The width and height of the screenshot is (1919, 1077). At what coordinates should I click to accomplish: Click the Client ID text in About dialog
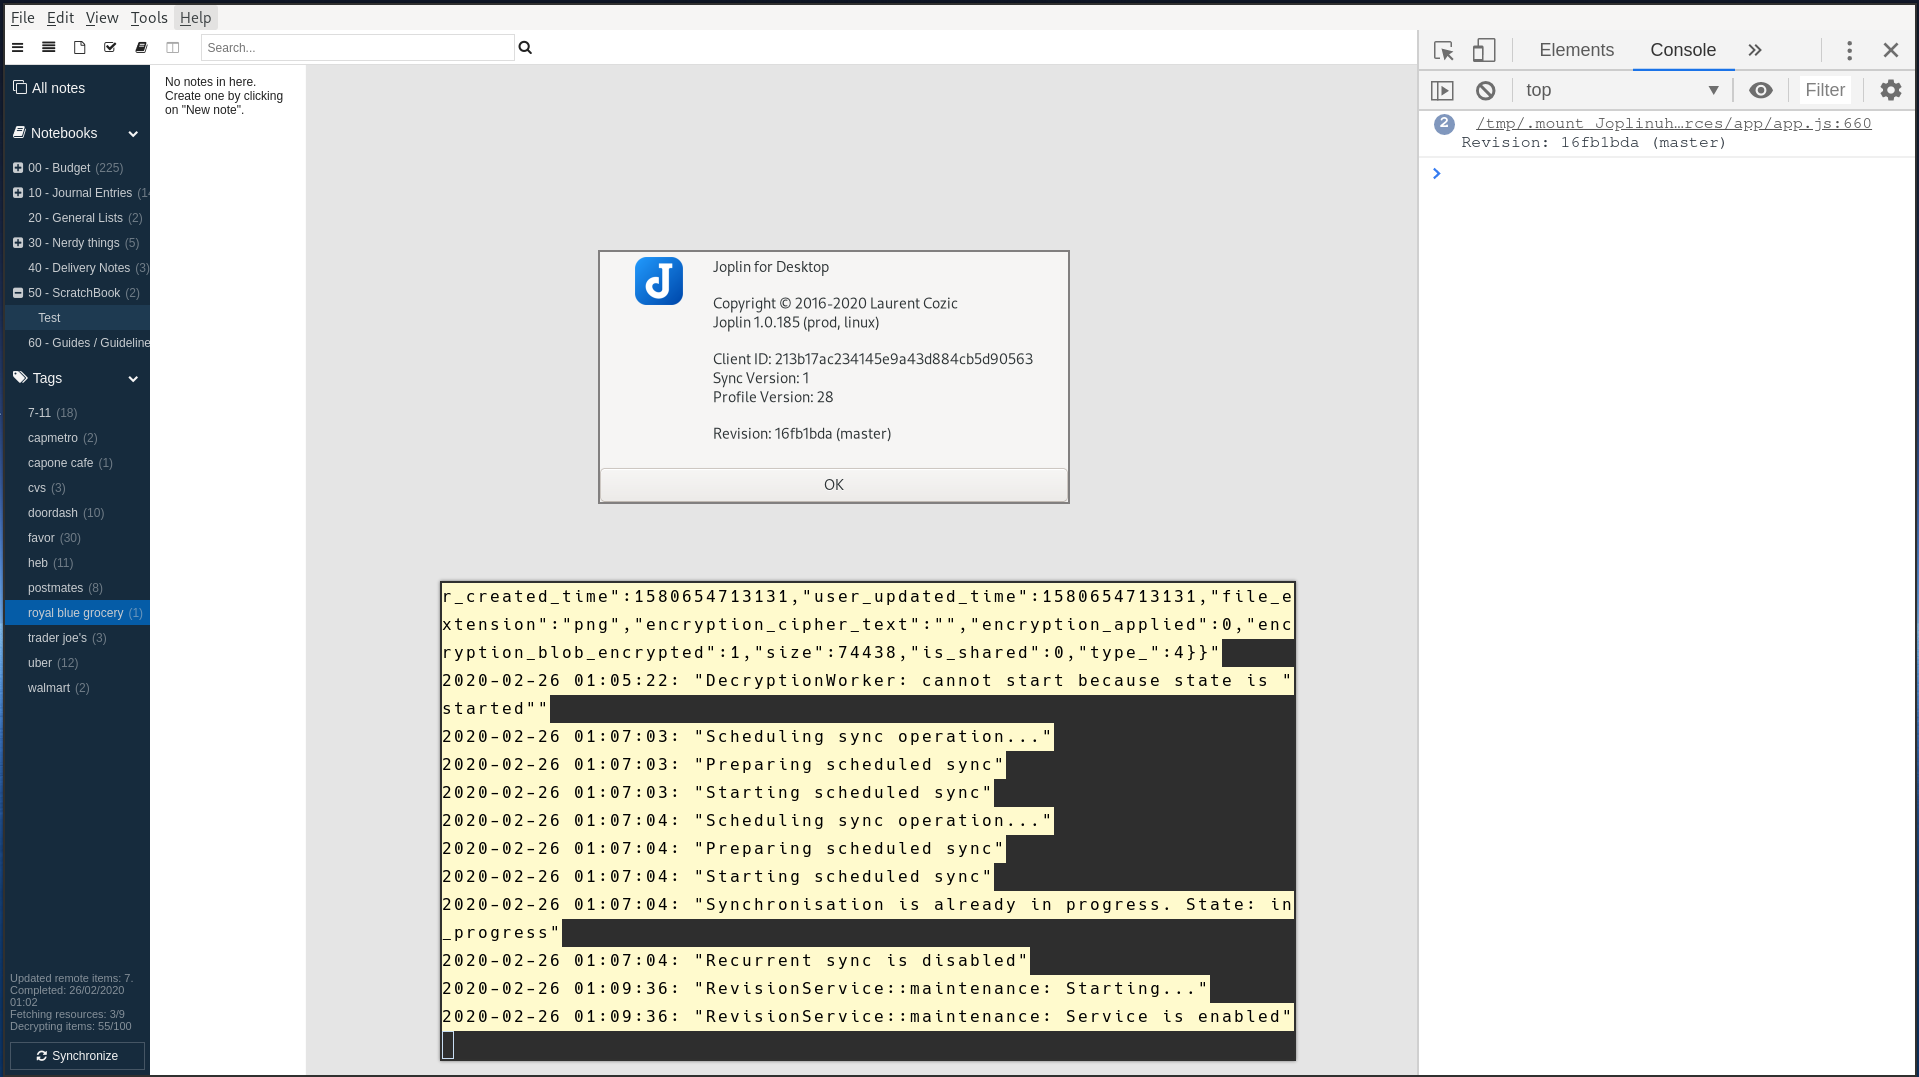coord(872,359)
